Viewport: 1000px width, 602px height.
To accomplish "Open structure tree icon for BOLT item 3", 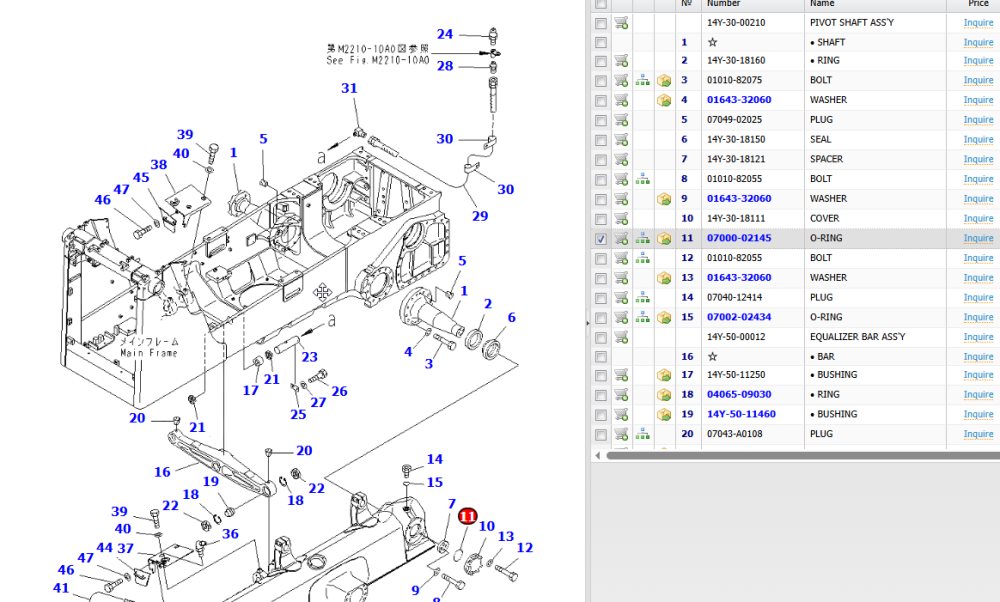I will [x=643, y=80].
